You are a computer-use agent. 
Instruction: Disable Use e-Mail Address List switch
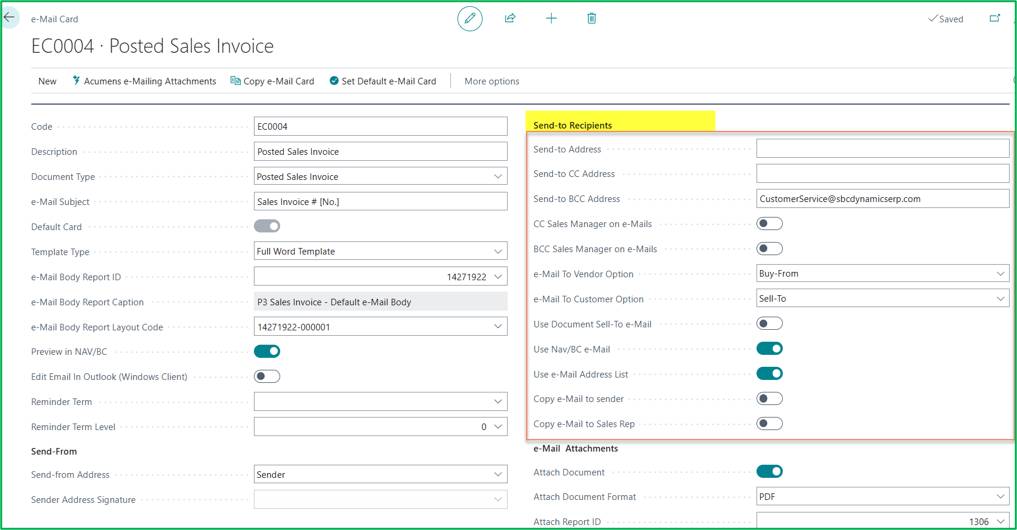coord(769,373)
